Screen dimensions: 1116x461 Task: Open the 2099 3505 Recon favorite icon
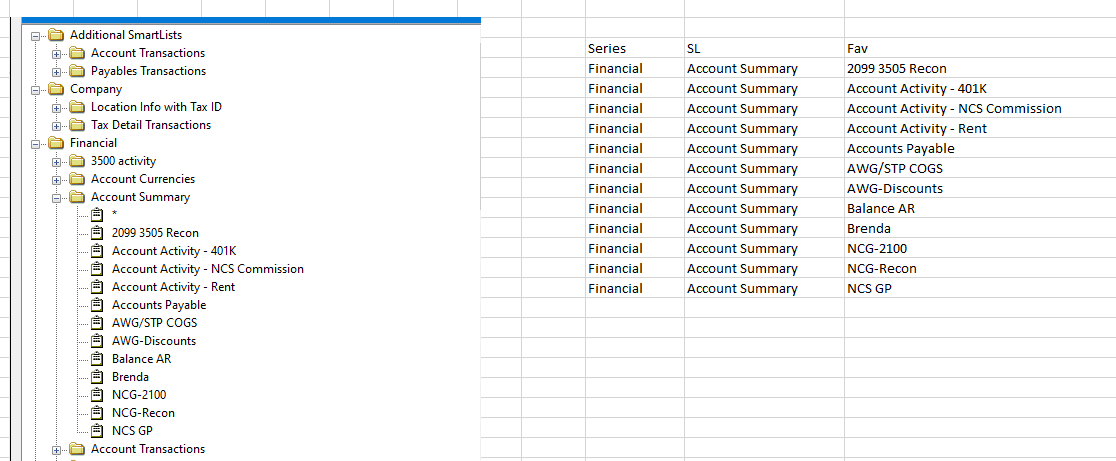99,233
